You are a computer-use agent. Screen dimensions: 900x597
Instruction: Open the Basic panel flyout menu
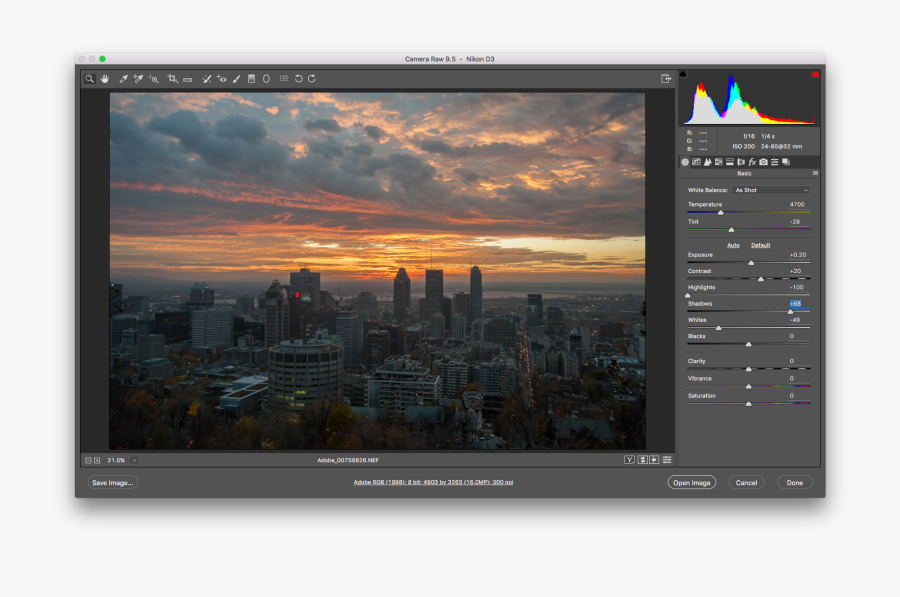[x=816, y=173]
